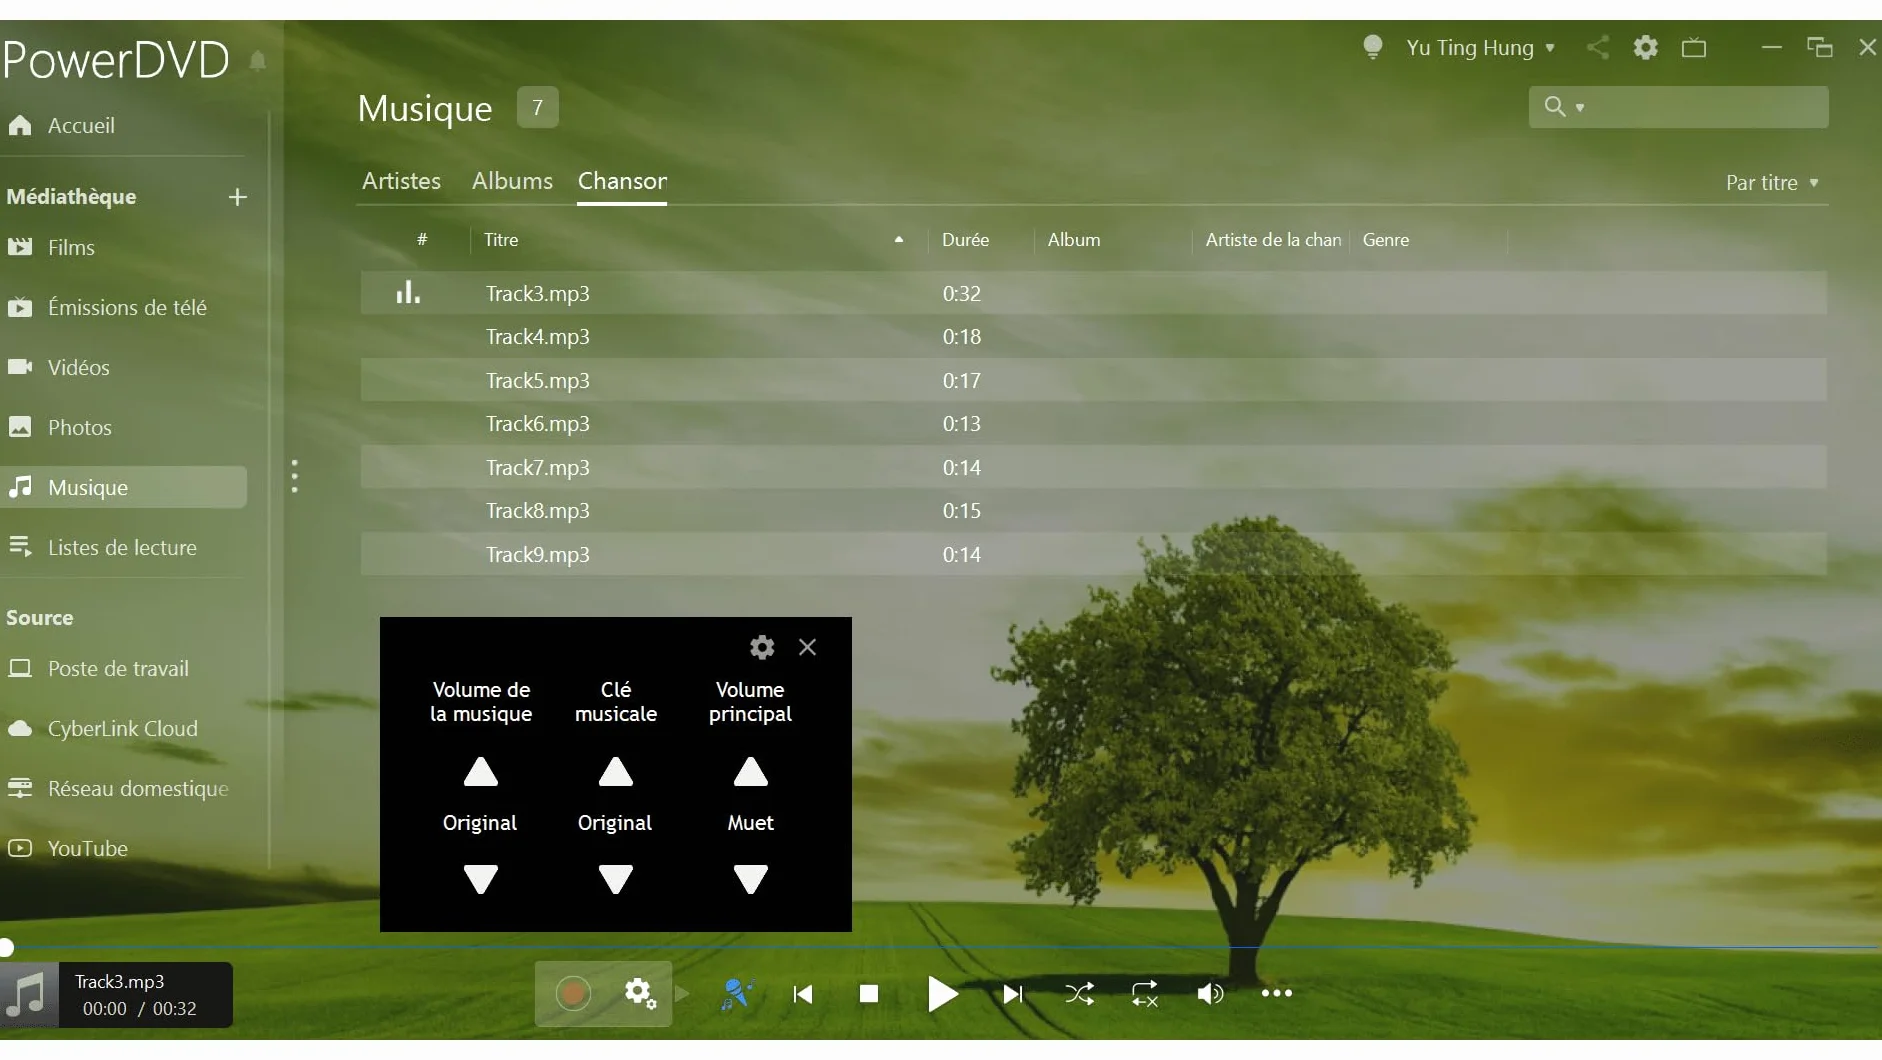Toggle shuffle playback
The image size is (1882, 1060).
coord(1079,993)
